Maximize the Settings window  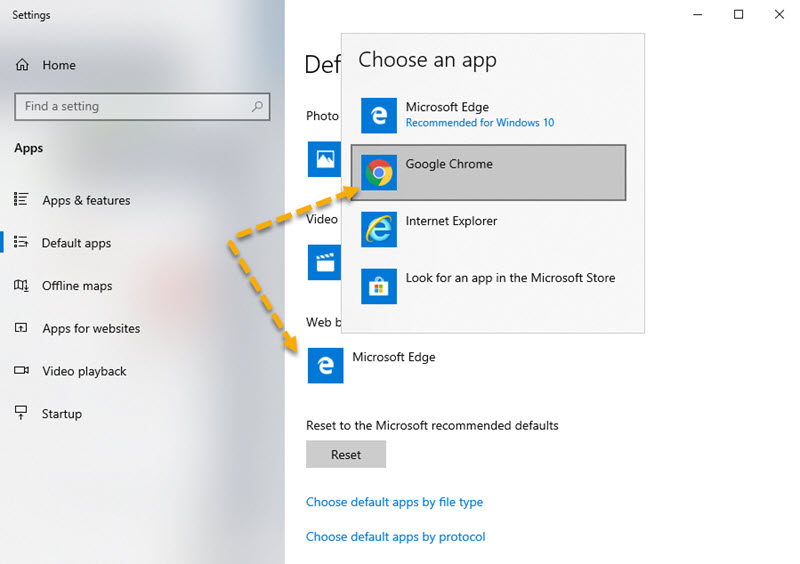pyautogui.click(x=738, y=14)
